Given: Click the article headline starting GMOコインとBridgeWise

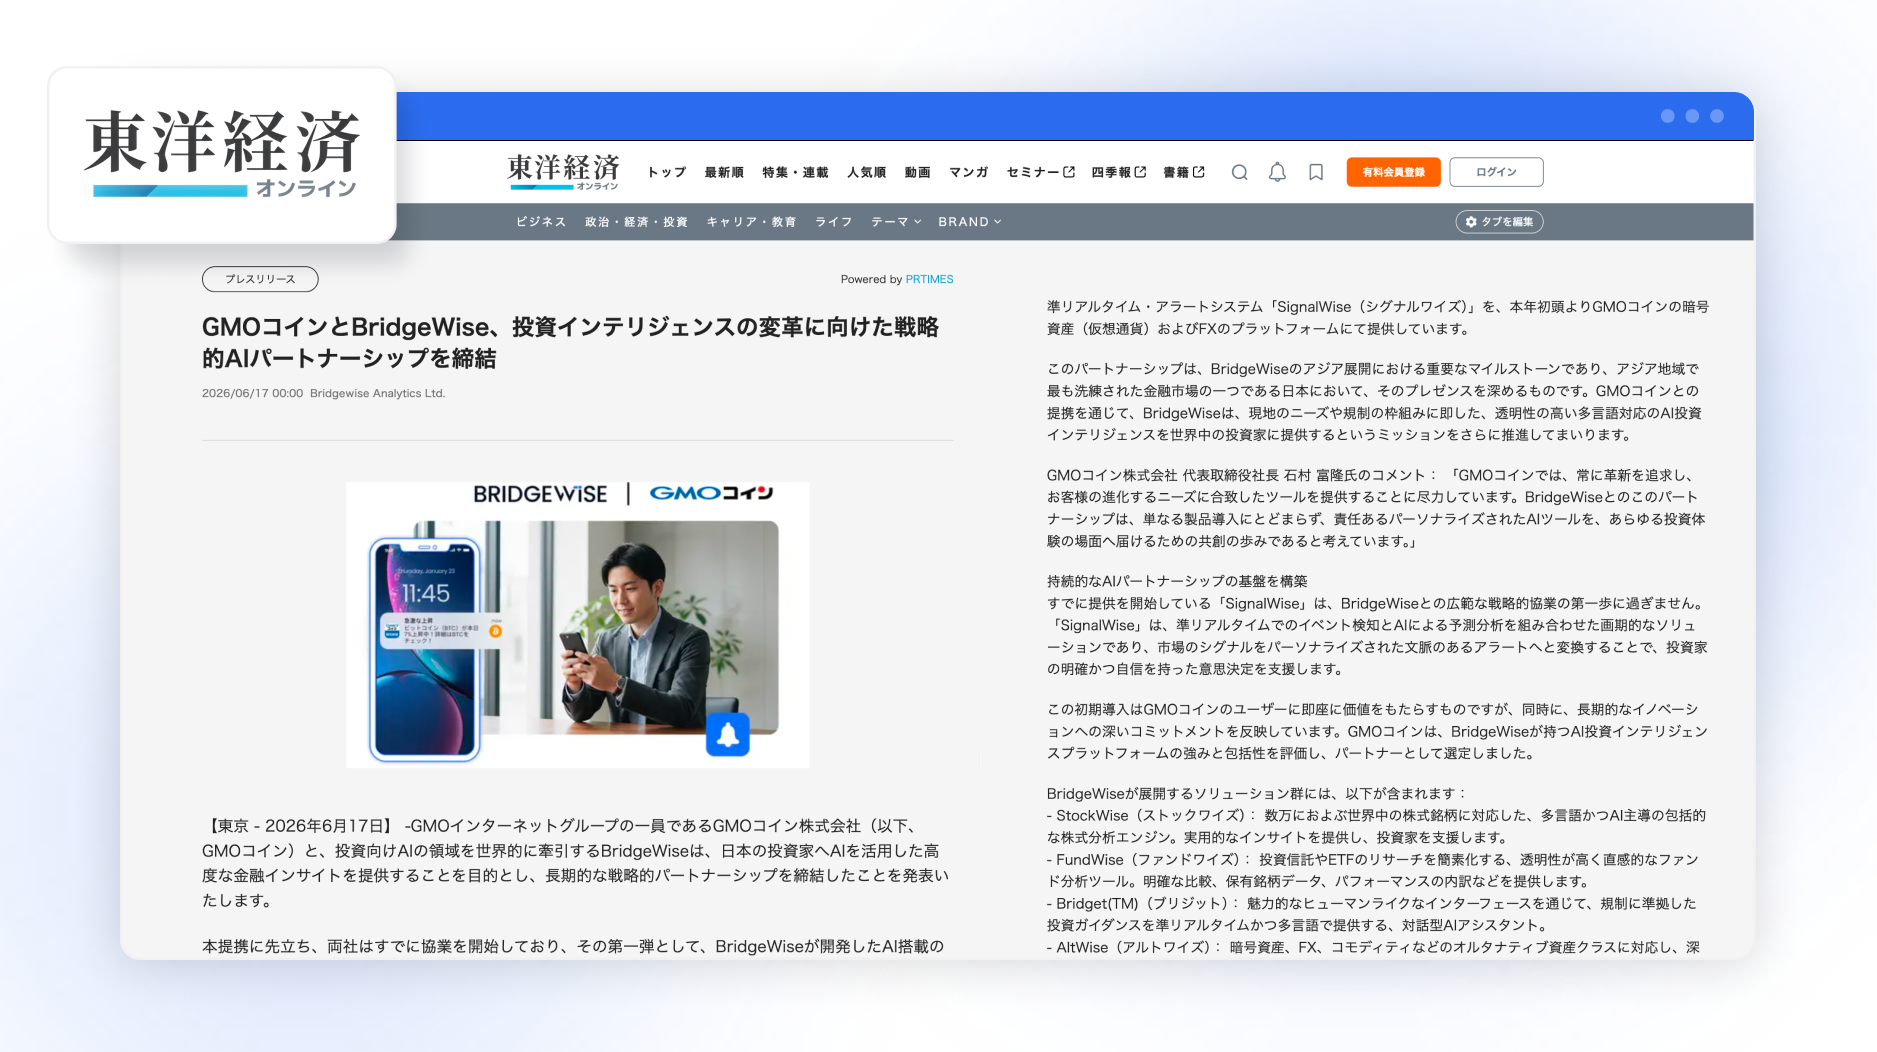Looking at the screenshot, I should [x=570, y=343].
